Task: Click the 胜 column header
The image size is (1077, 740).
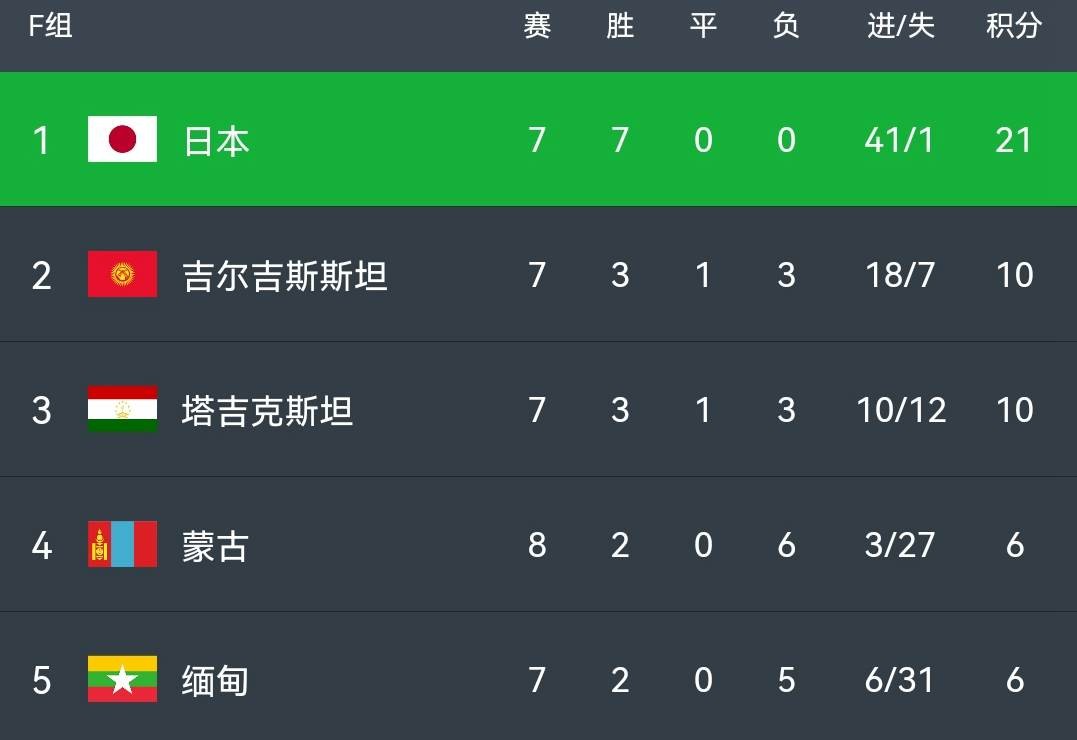Action: tap(620, 26)
